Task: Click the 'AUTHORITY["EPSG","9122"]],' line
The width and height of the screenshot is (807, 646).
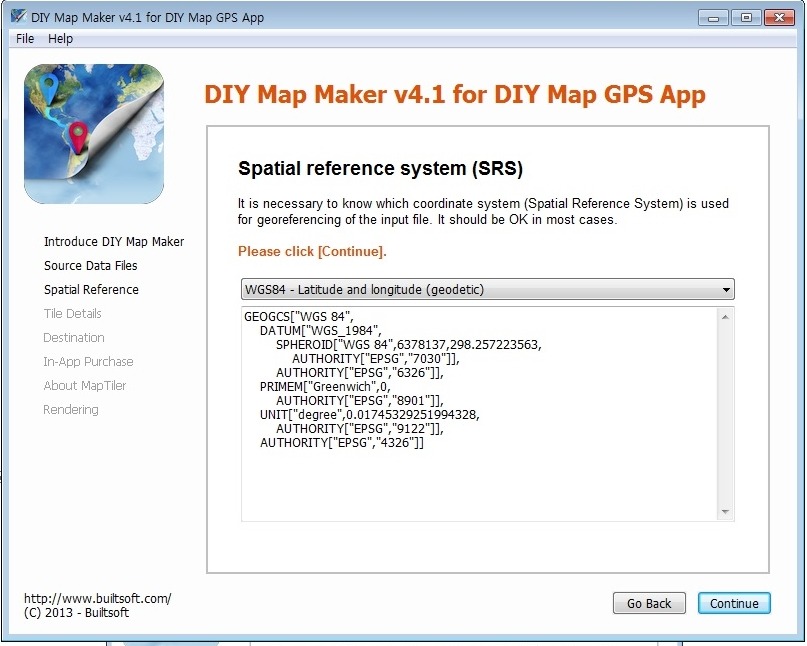Action: 360,429
